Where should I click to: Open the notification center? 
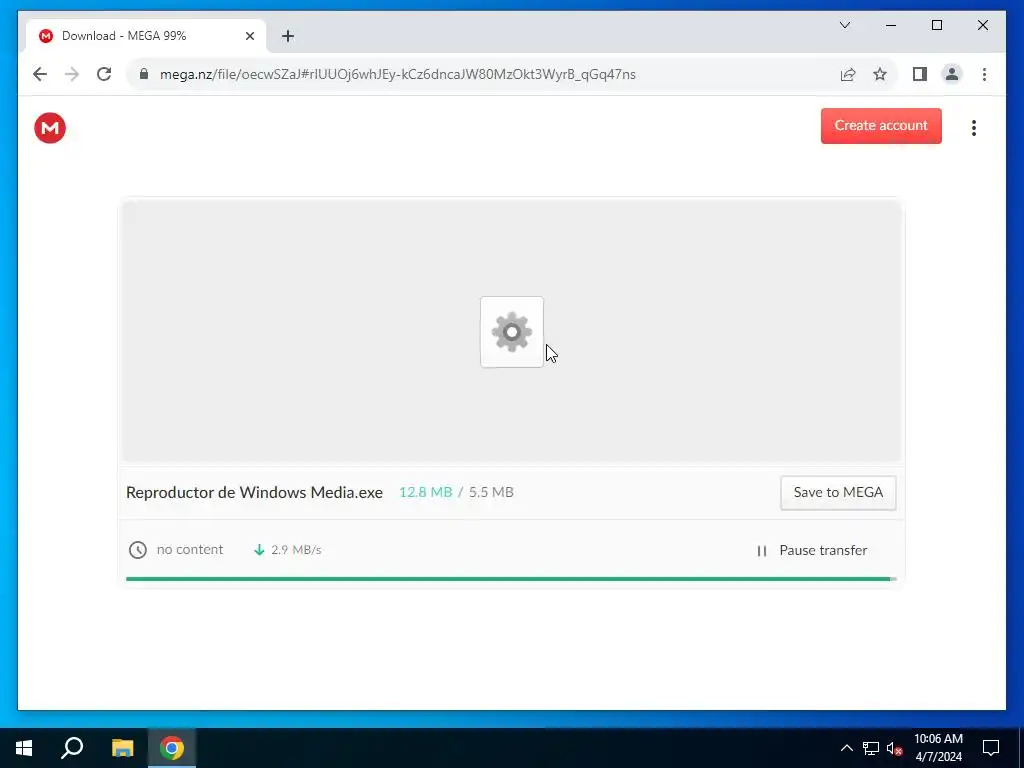991,748
